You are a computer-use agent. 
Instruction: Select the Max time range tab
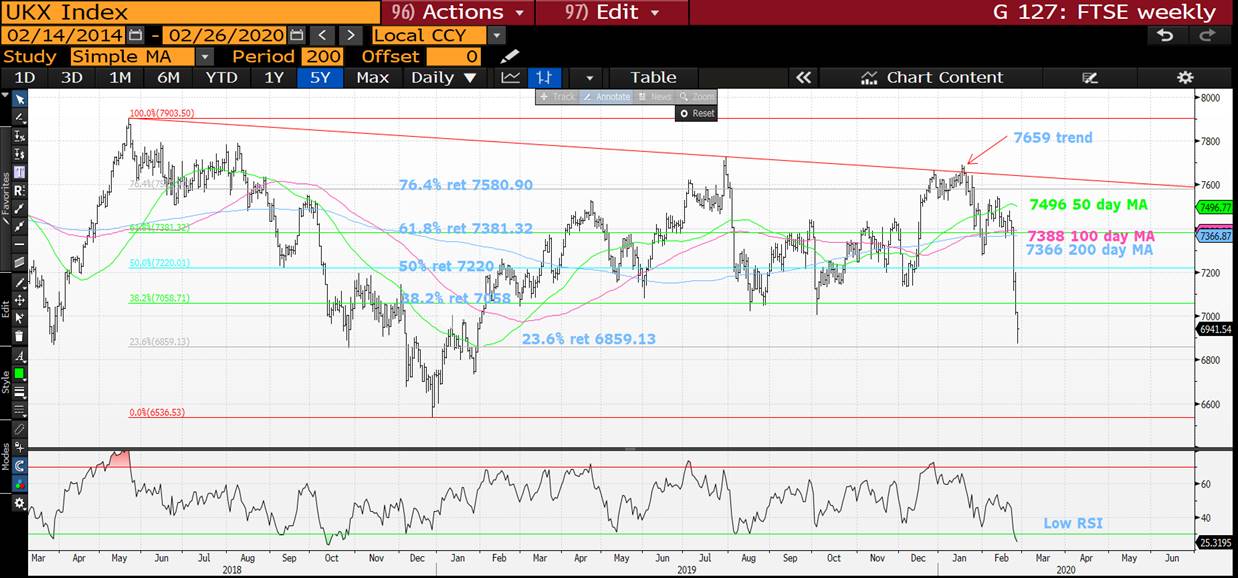[372, 77]
